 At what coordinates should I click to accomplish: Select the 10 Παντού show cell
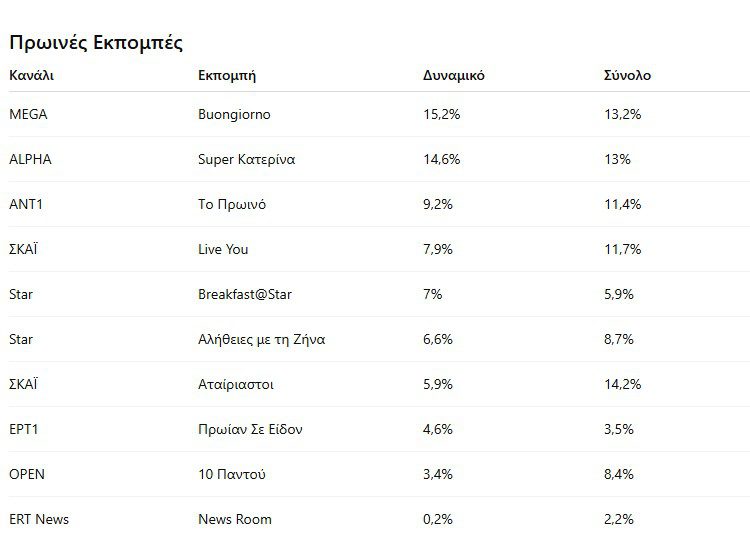tap(232, 474)
